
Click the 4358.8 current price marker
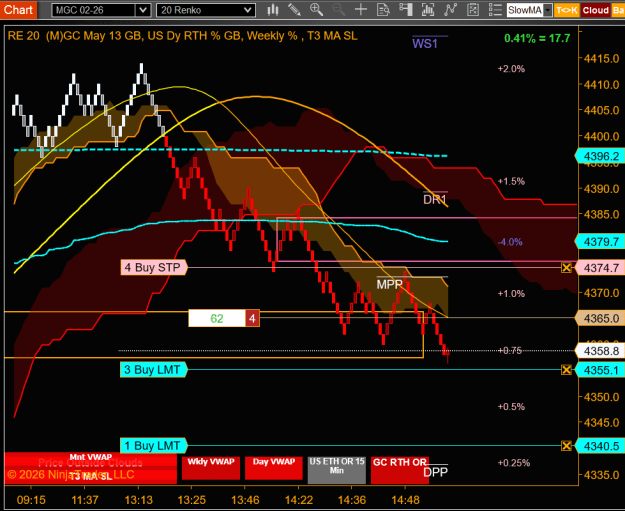point(599,351)
